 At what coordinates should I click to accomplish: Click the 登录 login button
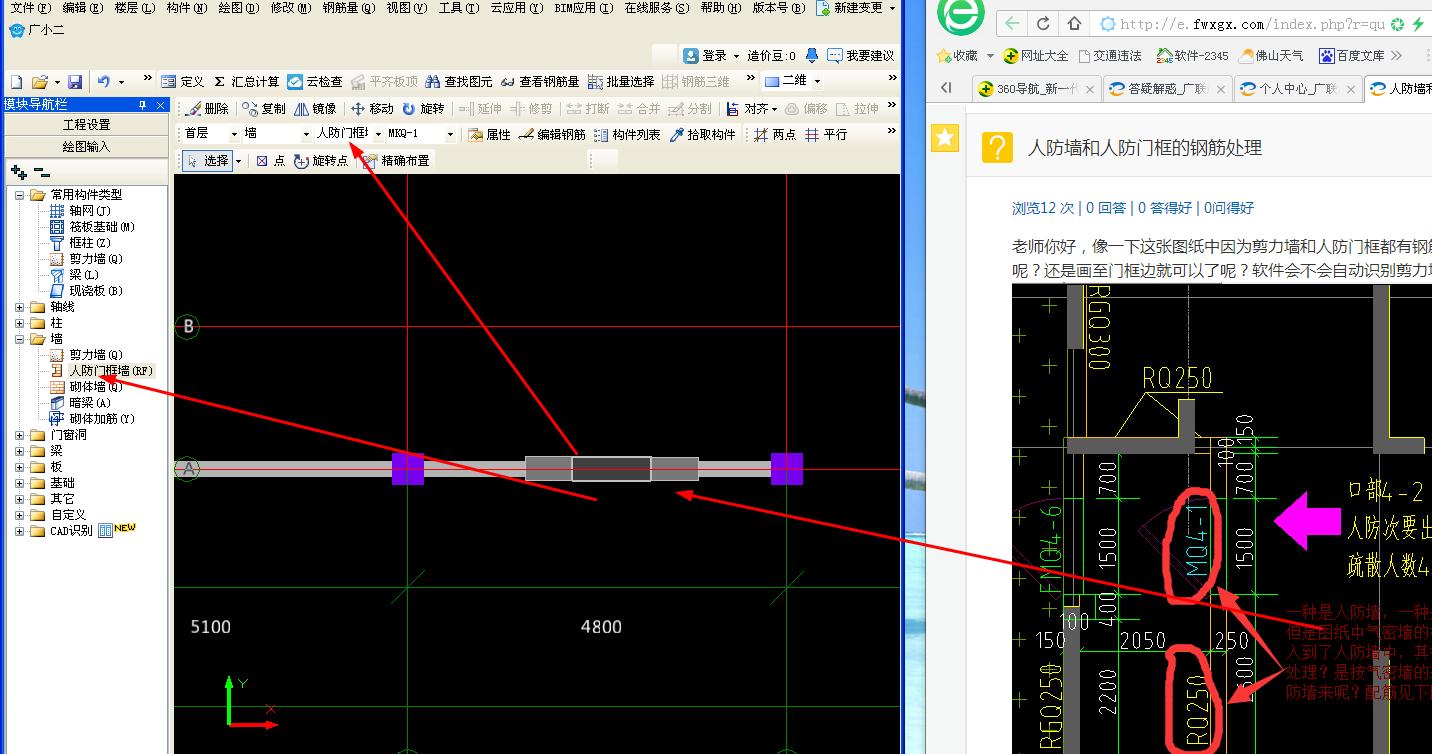pos(711,56)
